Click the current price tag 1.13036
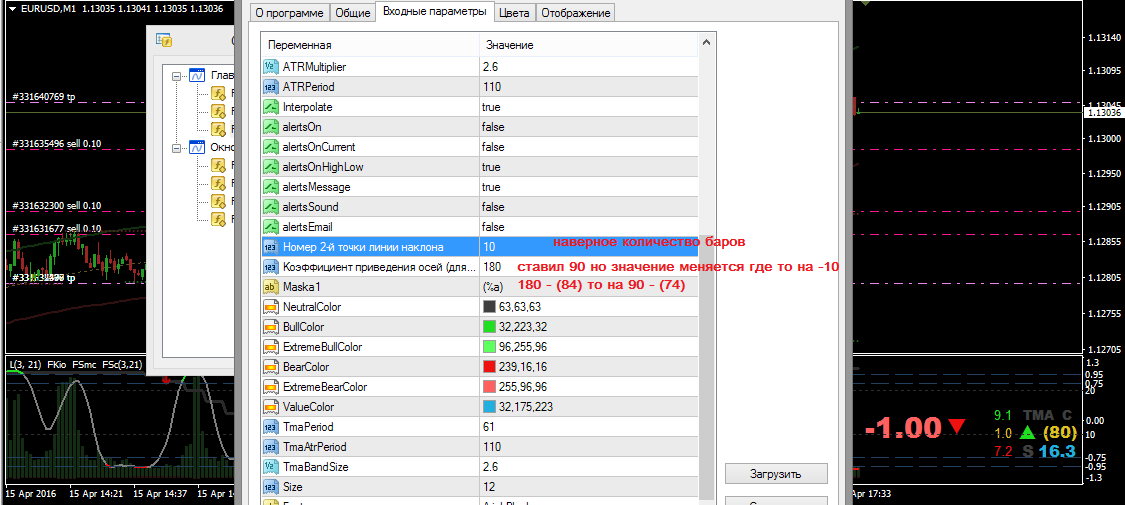This screenshot has width=1125, height=505. coord(1104,113)
